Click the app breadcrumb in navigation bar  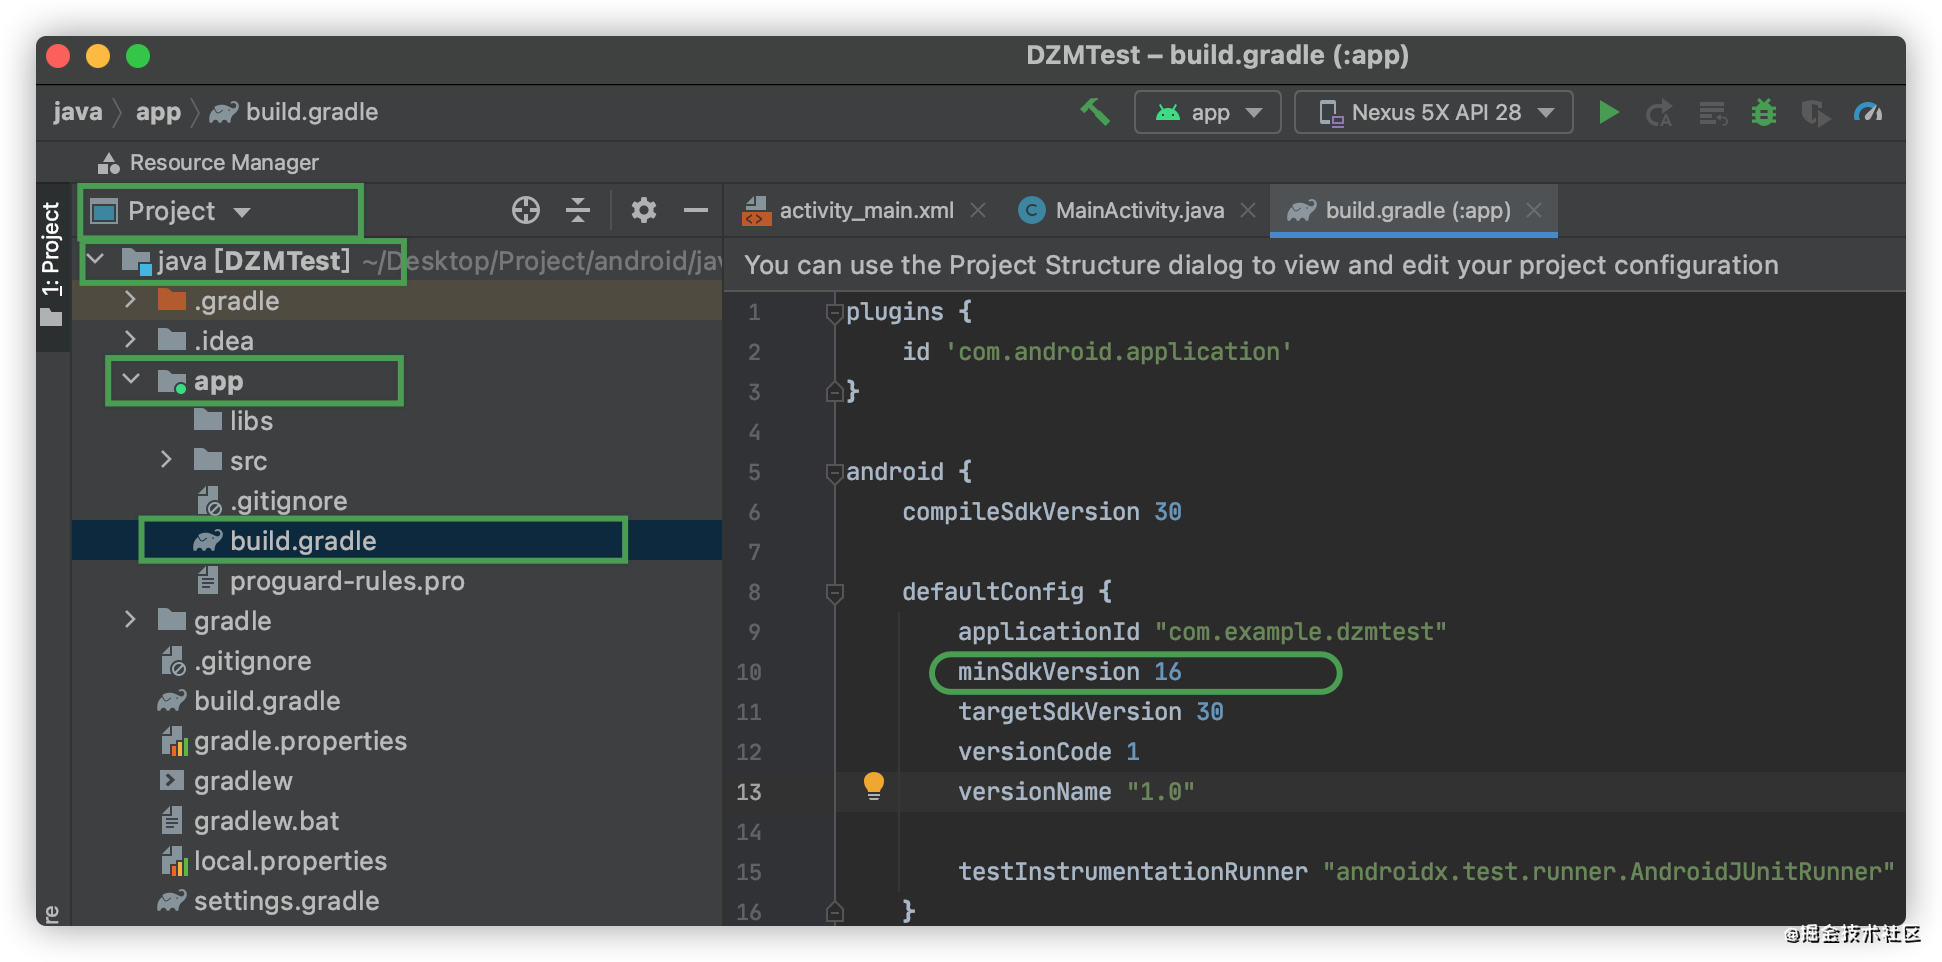[x=158, y=112]
